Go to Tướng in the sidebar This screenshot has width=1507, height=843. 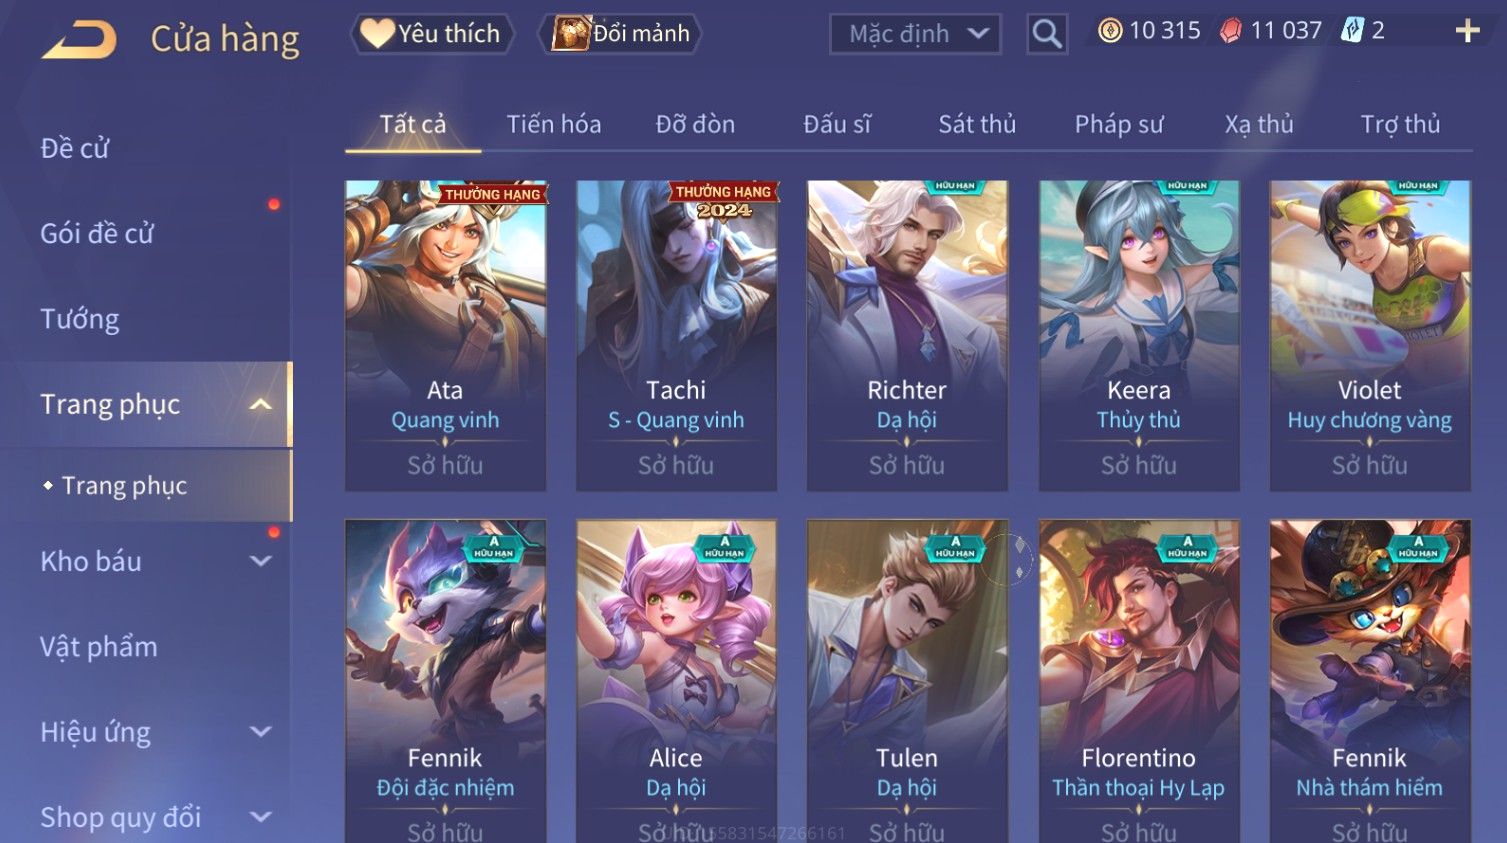pyautogui.click(x=80, y=319)
